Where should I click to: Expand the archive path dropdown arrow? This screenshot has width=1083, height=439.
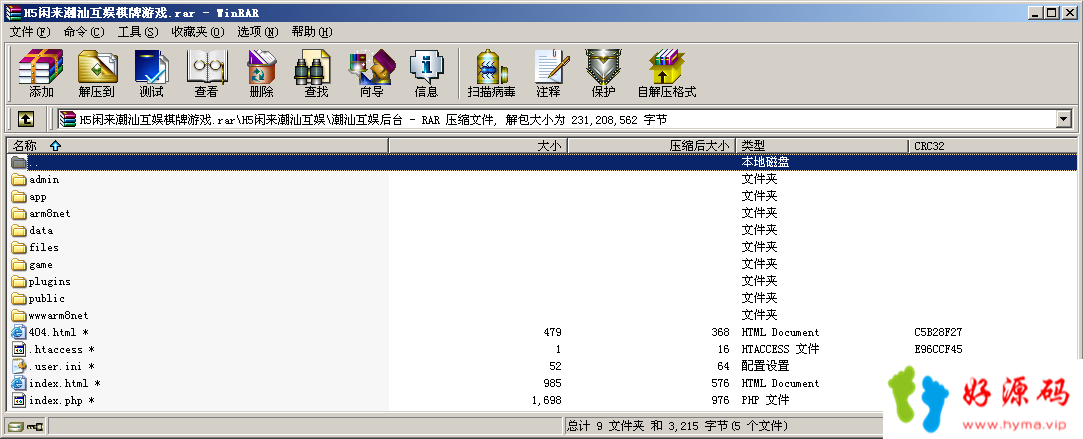[x=1062, y=119]
